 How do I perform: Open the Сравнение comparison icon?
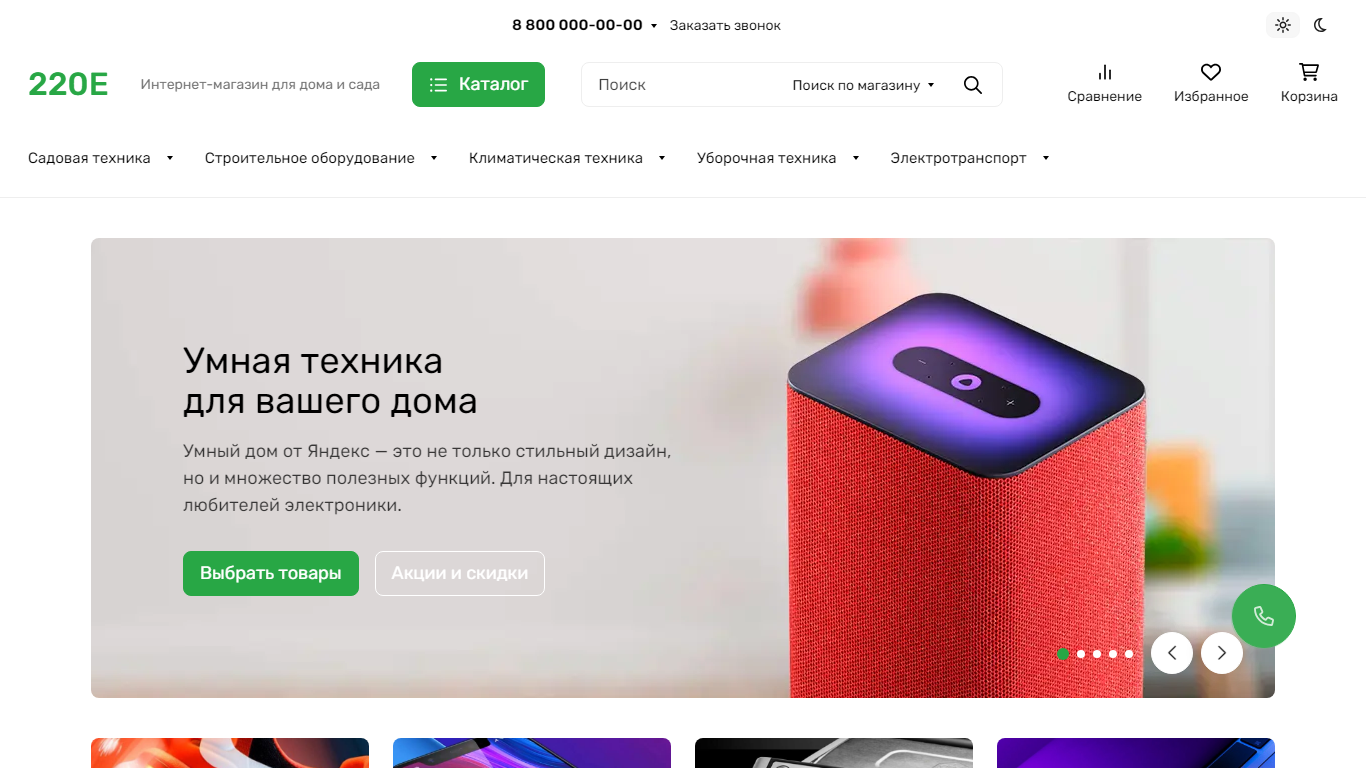(1104, 83)
